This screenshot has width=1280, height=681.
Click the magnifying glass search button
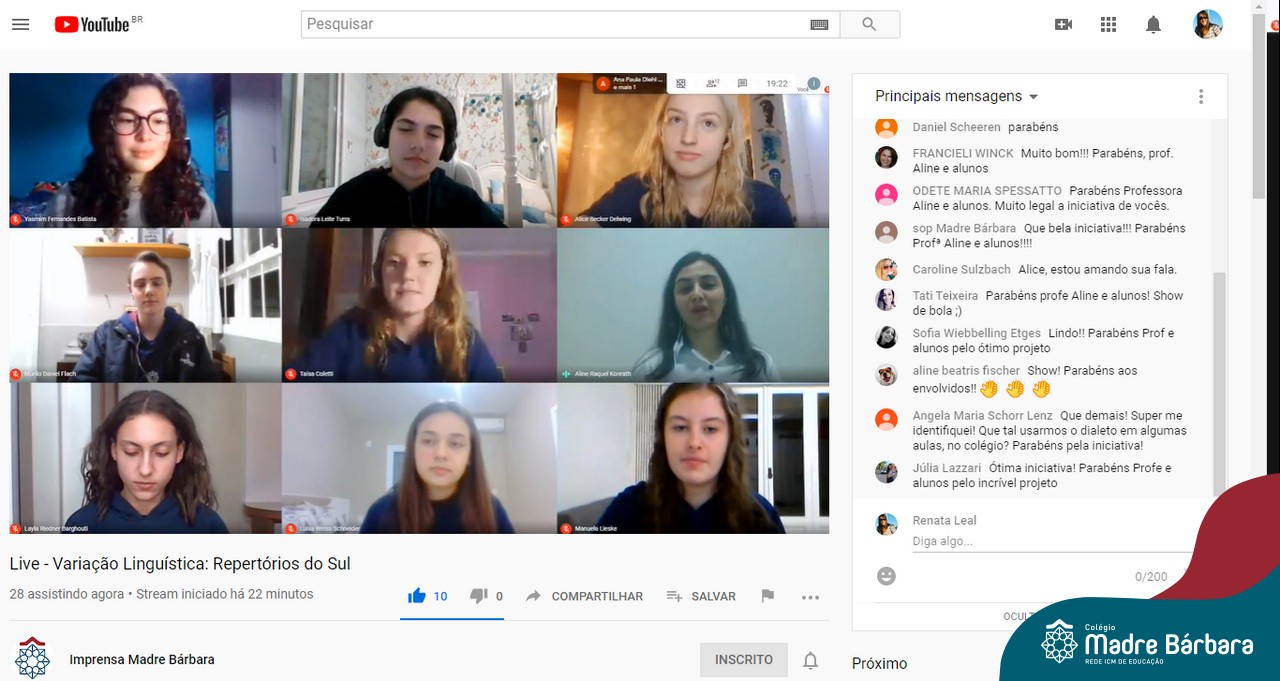(x=869, y=24)
